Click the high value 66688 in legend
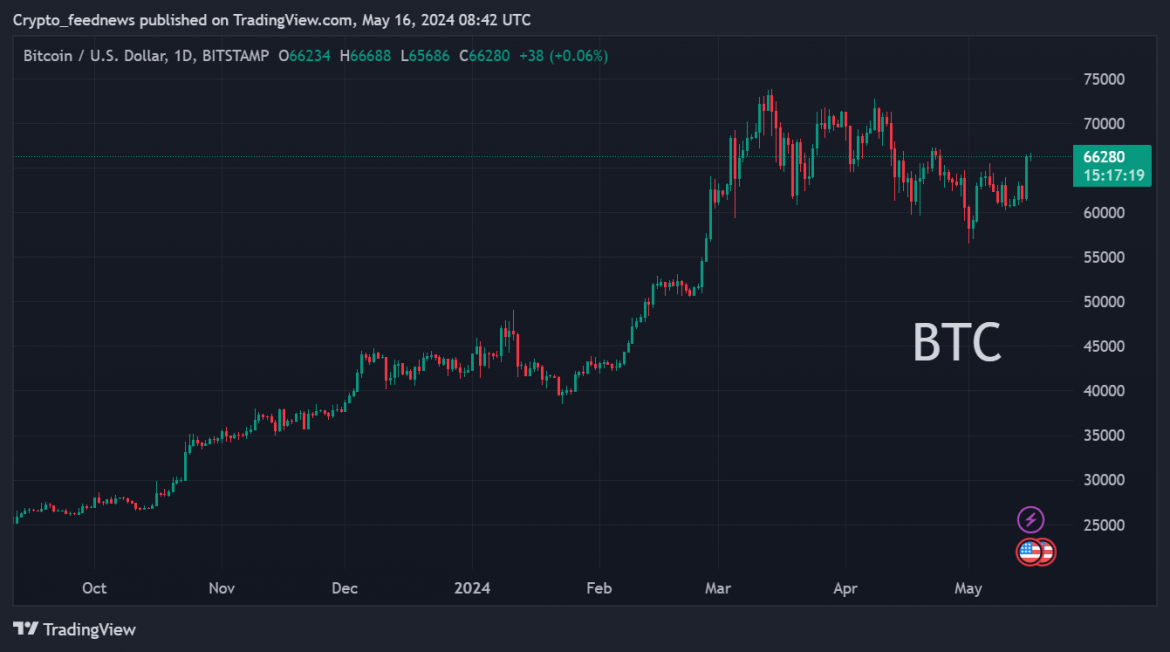This screenshot has width=1170, height=652. pos(367,56)
